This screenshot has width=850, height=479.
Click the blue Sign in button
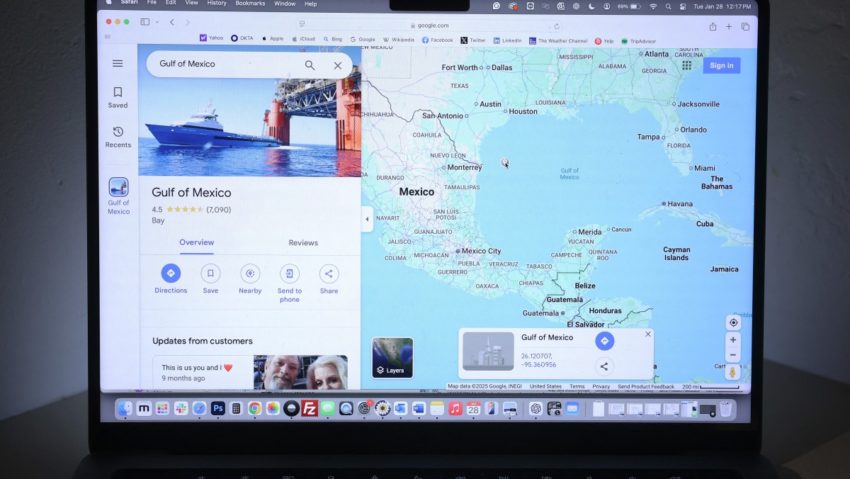[x=722, y=66]
